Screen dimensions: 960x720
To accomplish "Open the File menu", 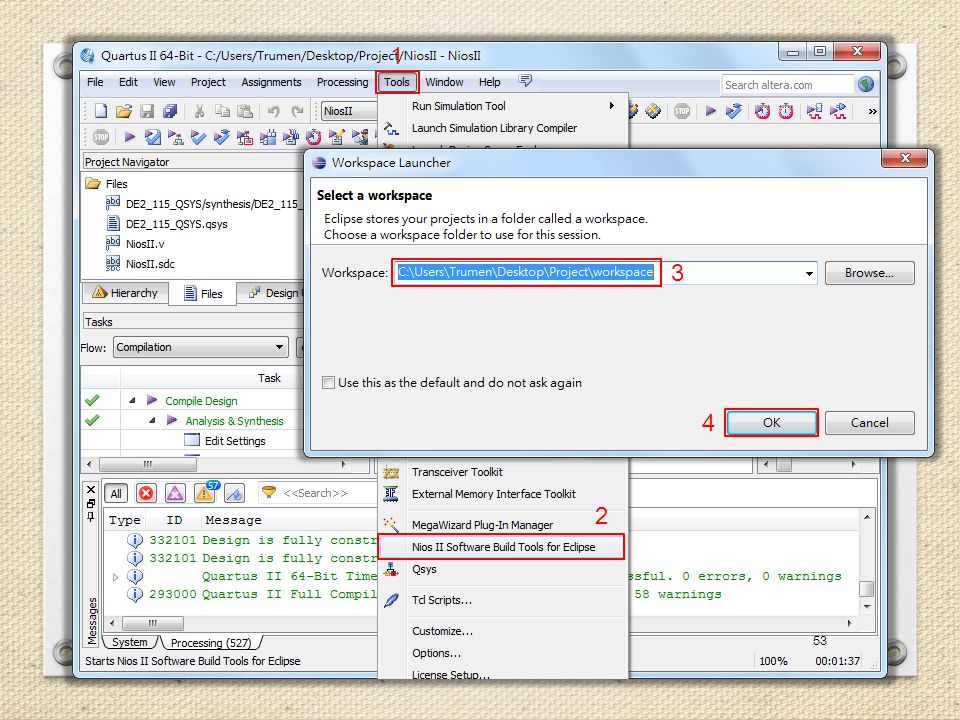I will [95, 82].
